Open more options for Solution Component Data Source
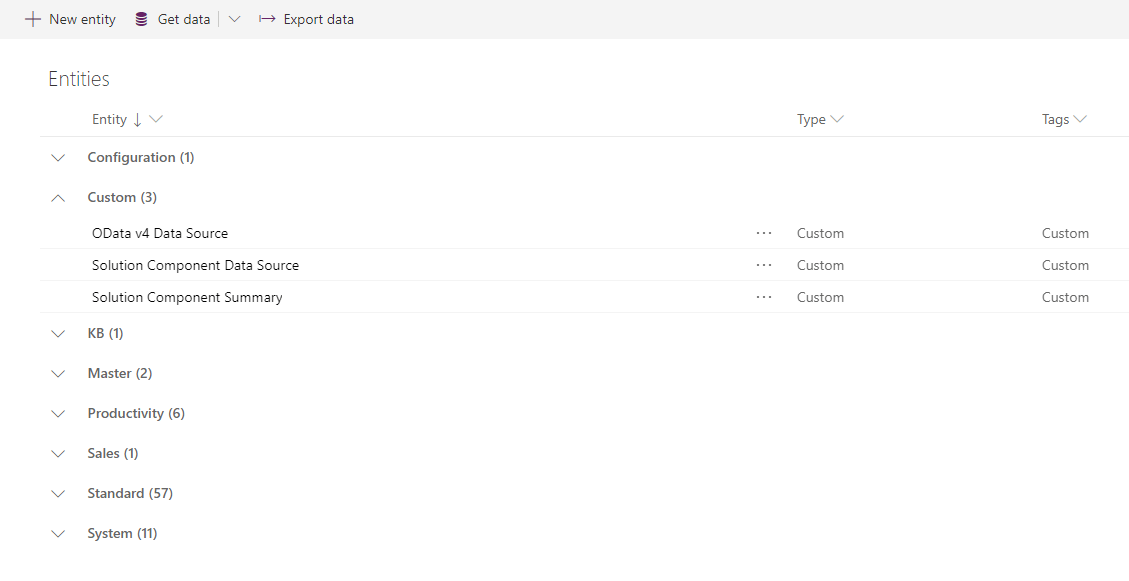 (x=764, y=265)
